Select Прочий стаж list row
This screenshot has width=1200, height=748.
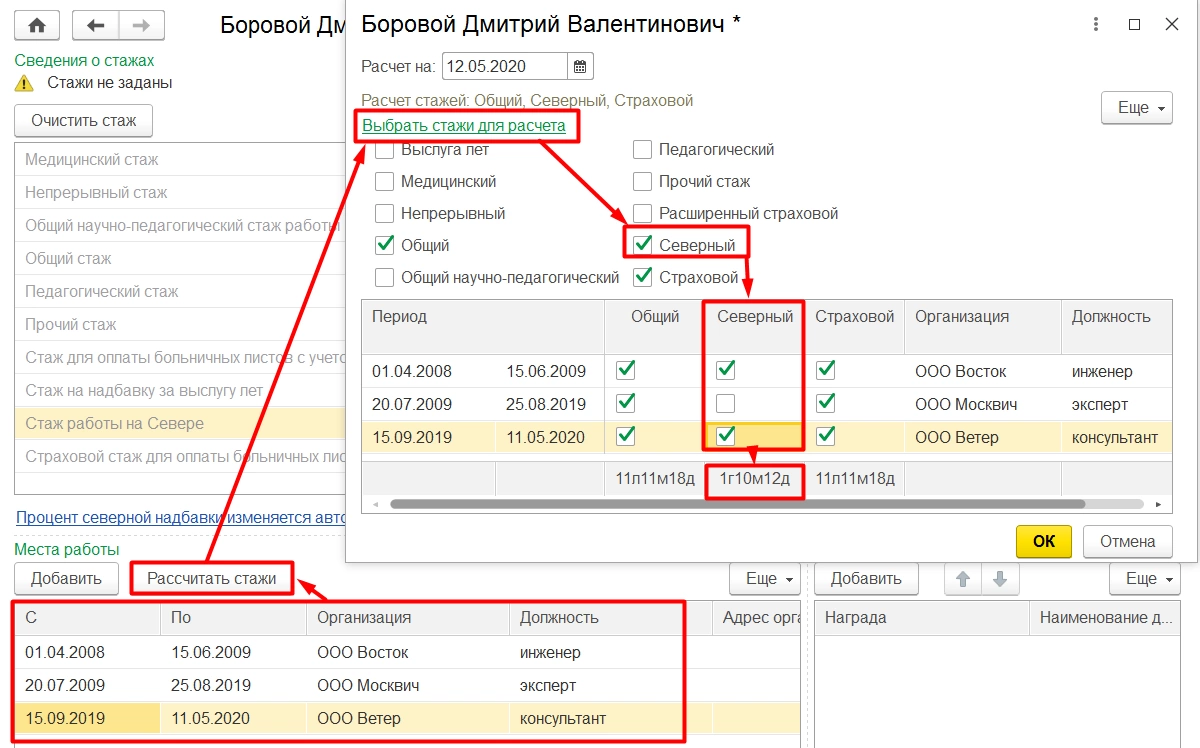(180, 325)
